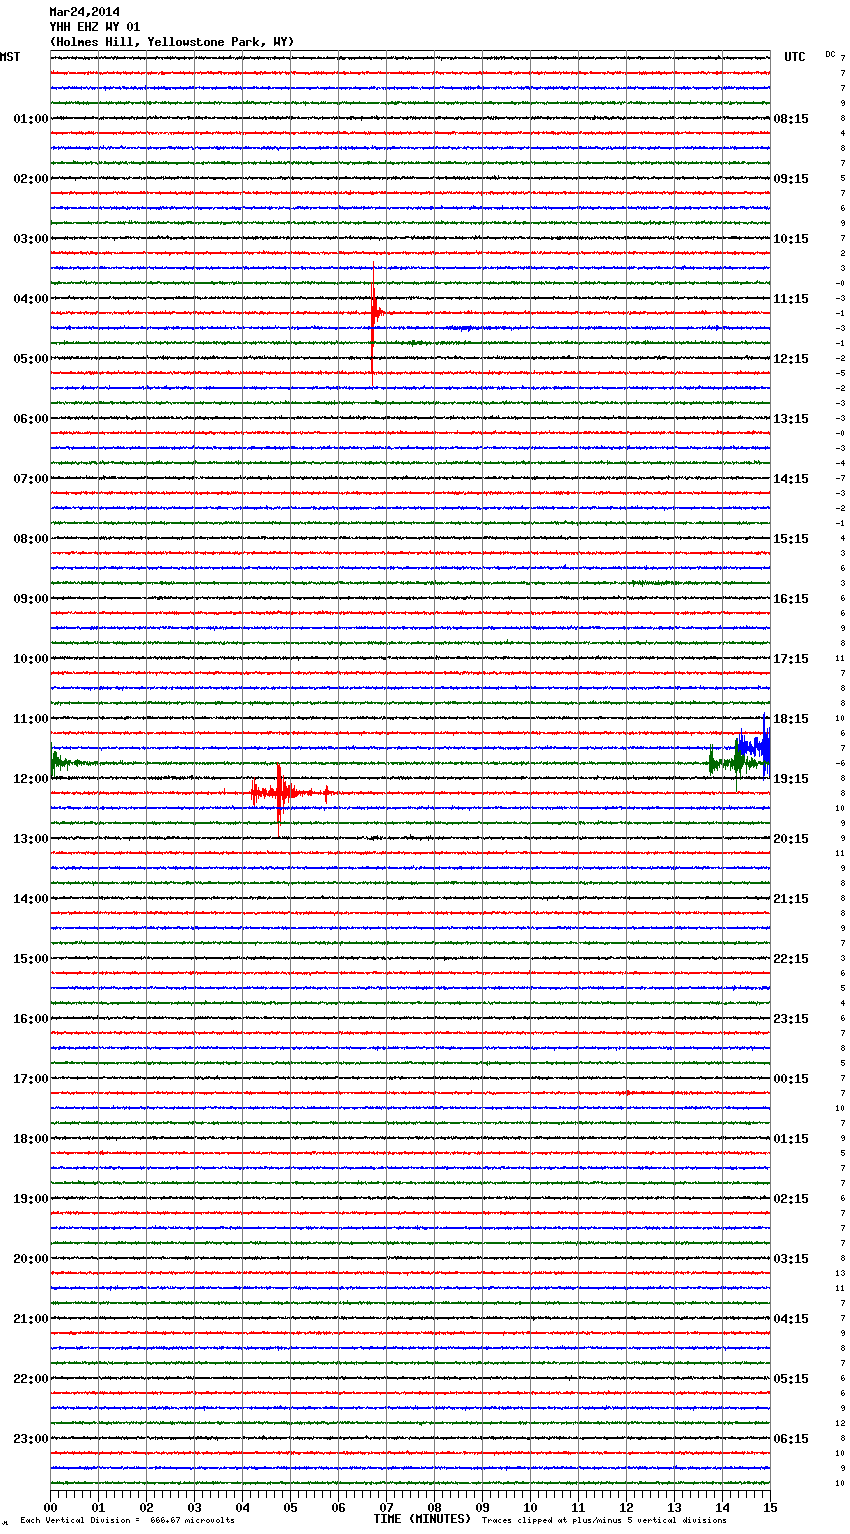Viewport: 850px width, 1534px height.
Task: Click minute 10 on the bottom axis
Action: (x=530, y=1507)
